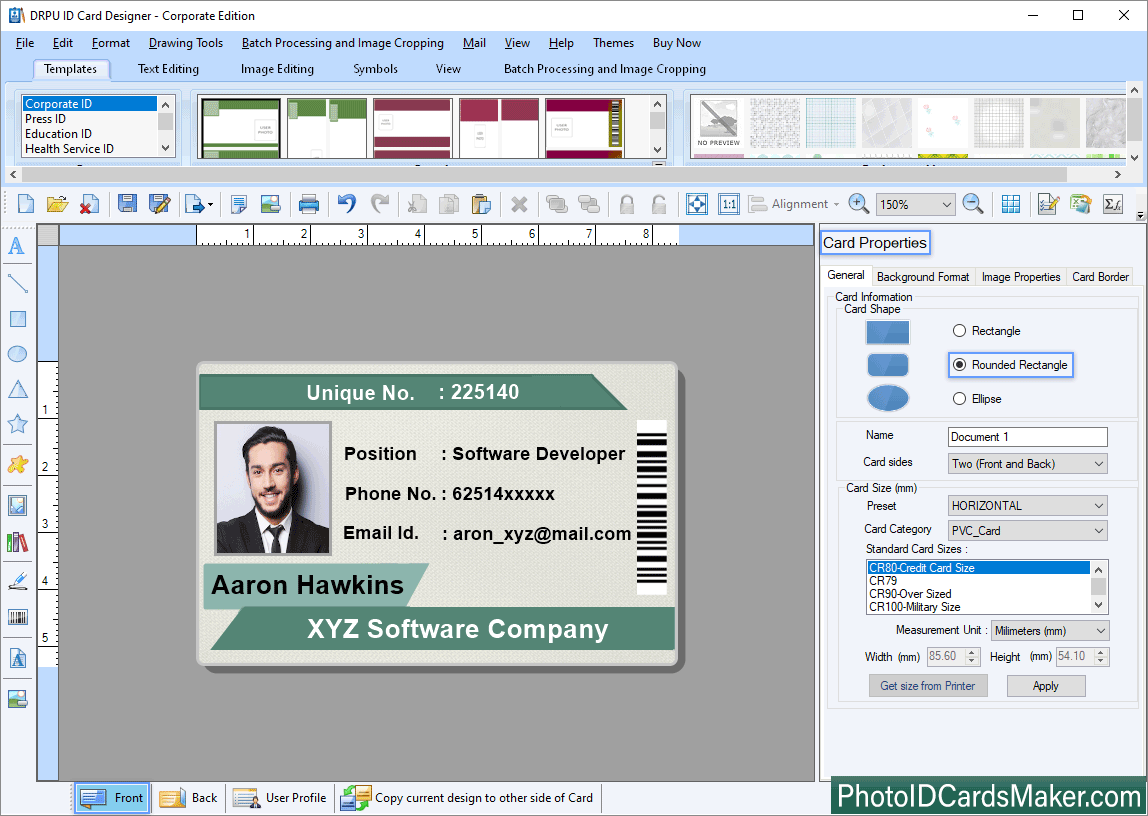Switch to the Back side of the card
The image size is (1148, 816).
[188, 797]
